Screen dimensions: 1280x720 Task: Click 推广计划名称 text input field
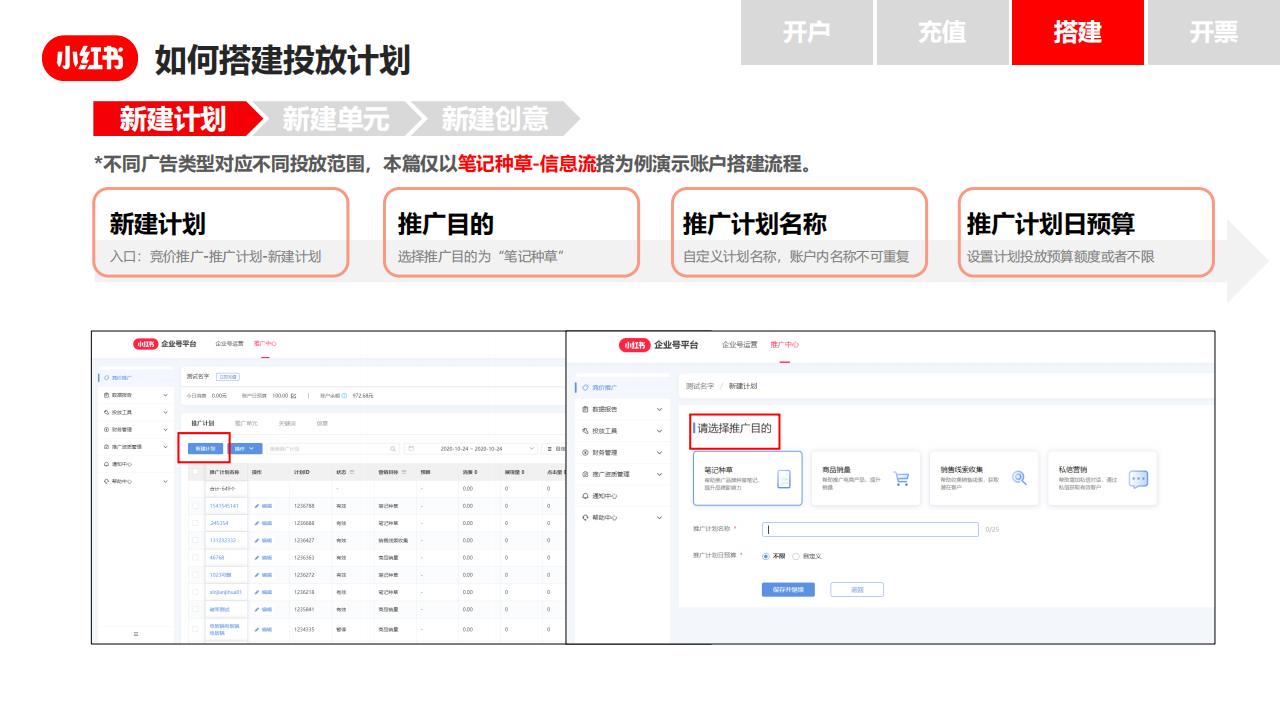[870, 529]
